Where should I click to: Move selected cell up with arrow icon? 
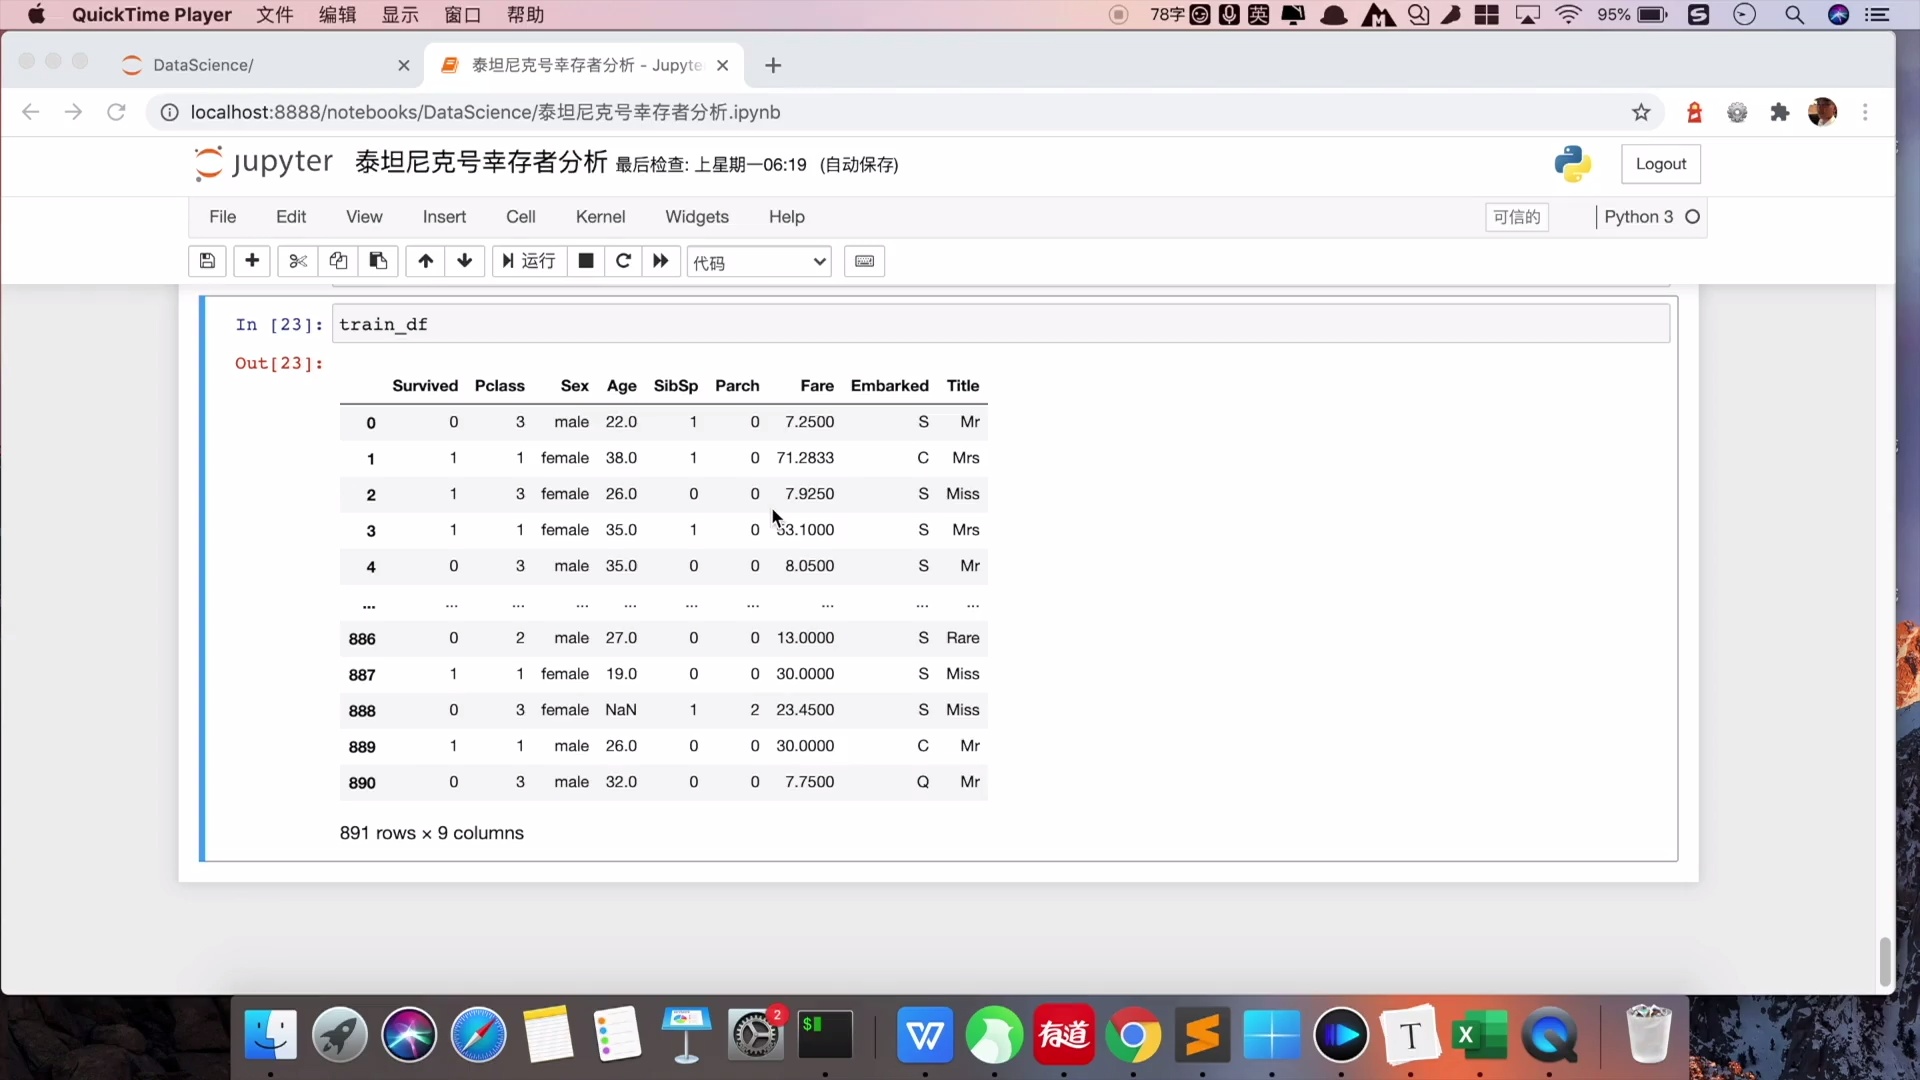tap(425, 261)
